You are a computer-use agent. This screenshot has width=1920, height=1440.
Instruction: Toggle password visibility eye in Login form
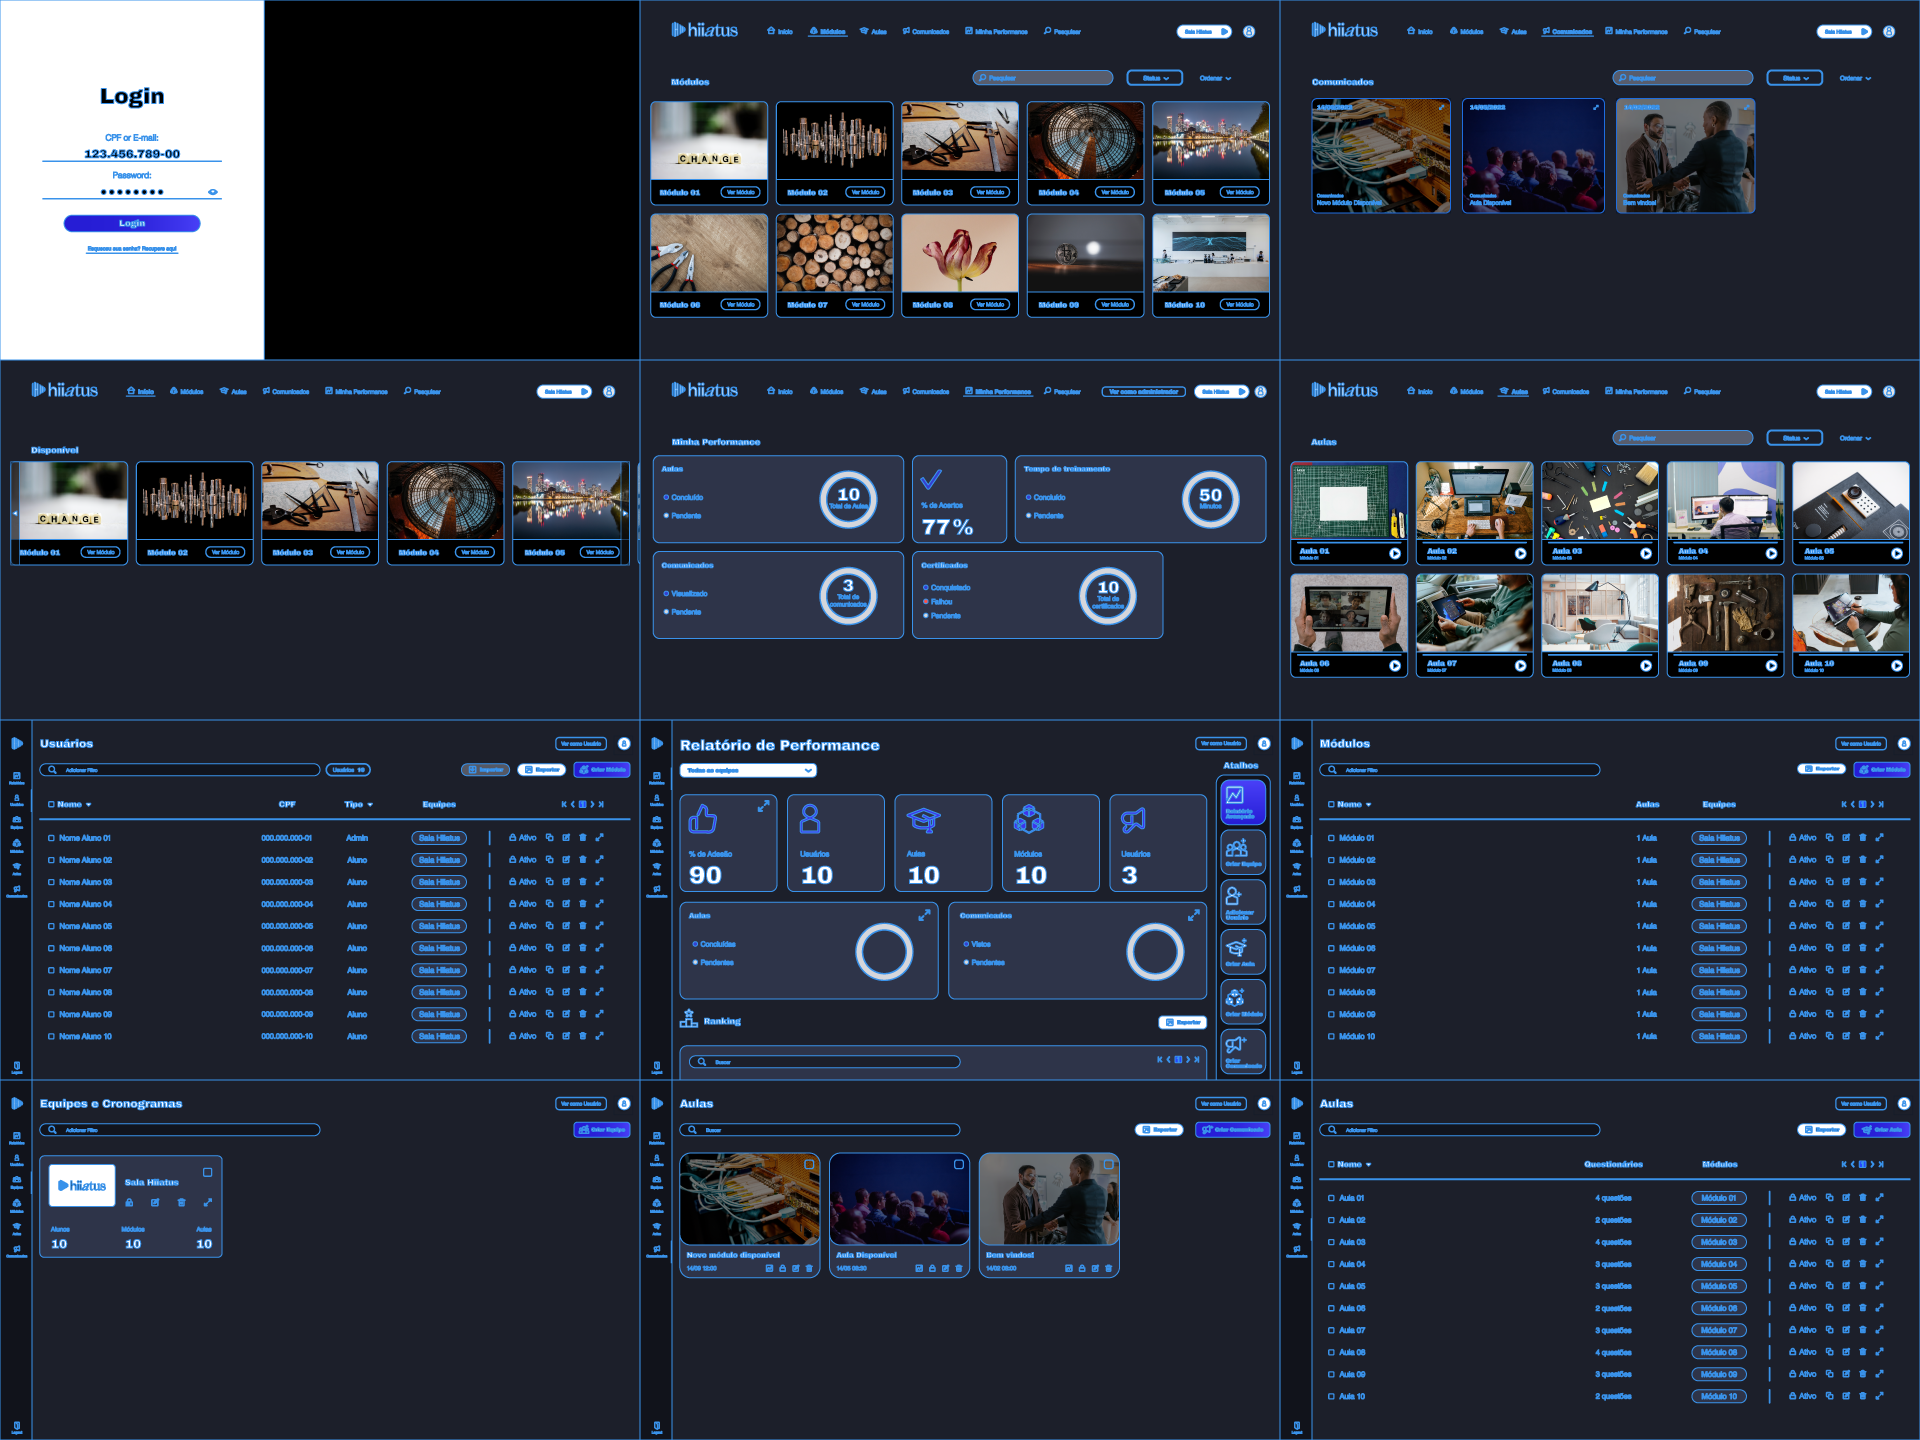pyautogui.click(x=212, y=192)
